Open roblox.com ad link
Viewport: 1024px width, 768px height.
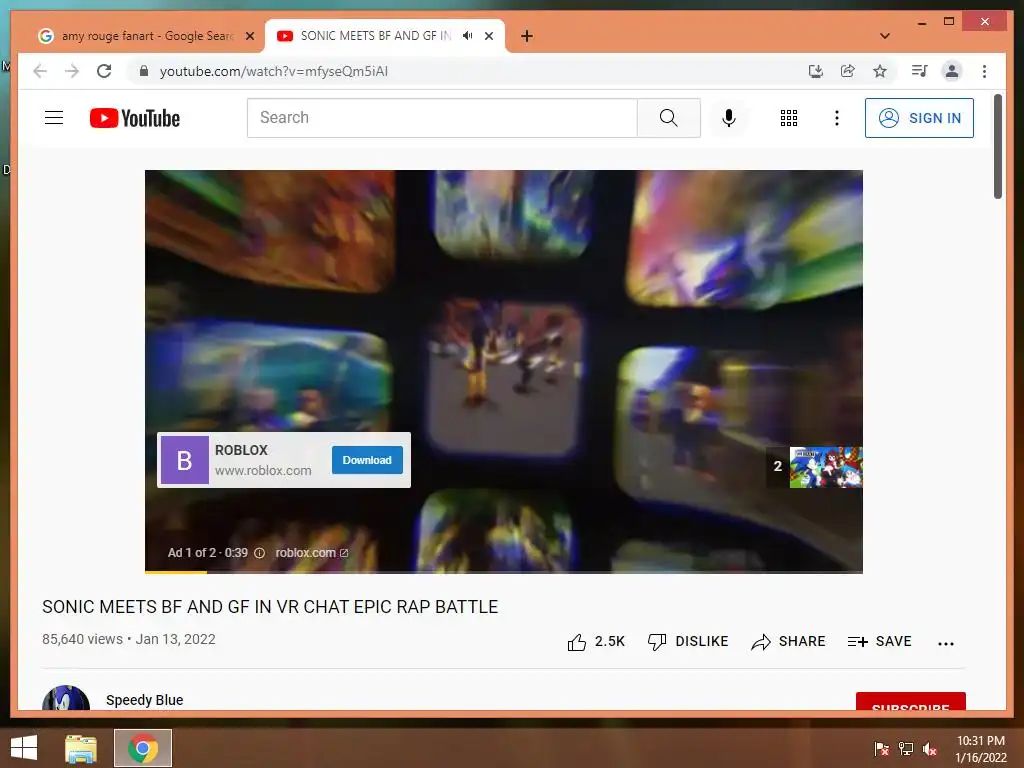(312, 552)
